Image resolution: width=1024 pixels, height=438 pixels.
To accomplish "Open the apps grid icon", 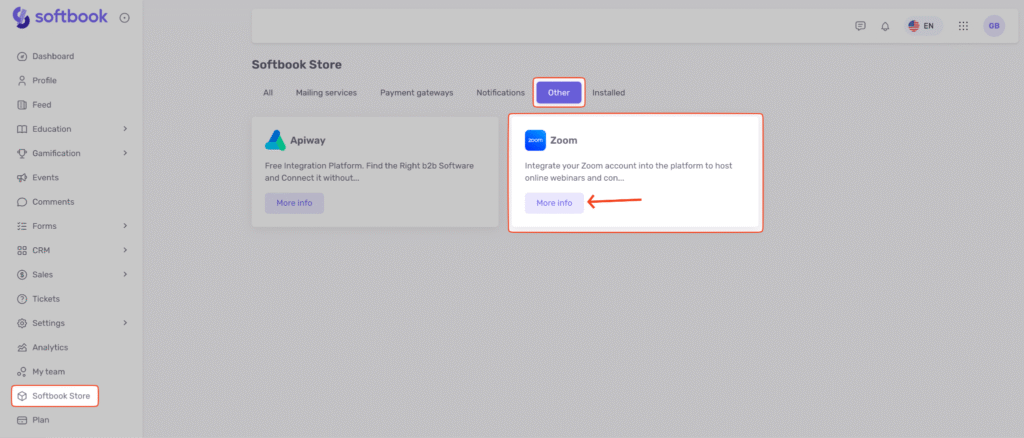I will click(x=963, y=26).
